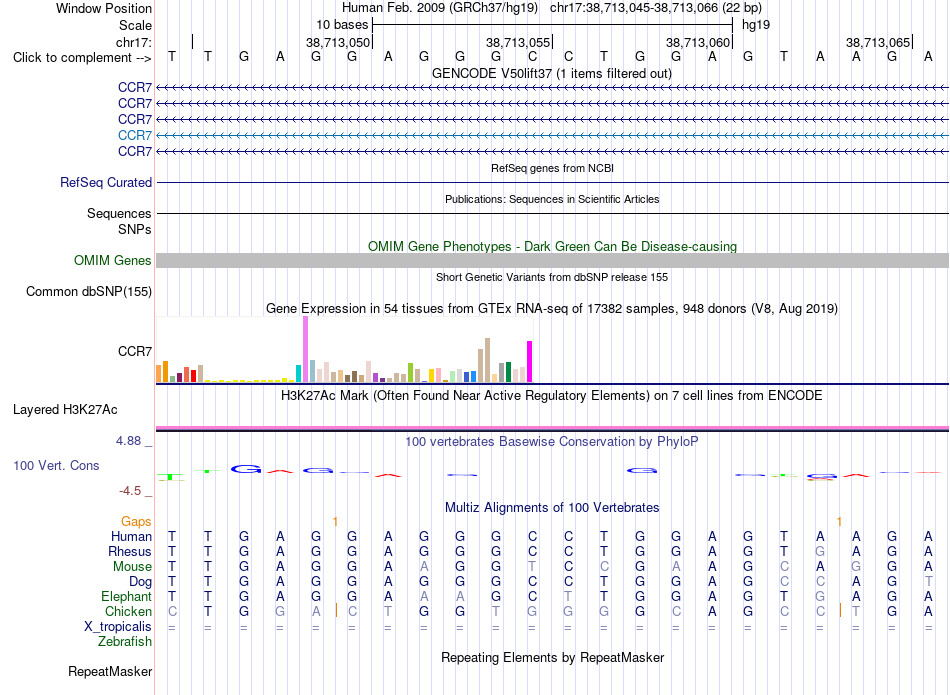Click the Elephant alignment row label
This screenshot has width=950, height=695.
tap(127, 597)
